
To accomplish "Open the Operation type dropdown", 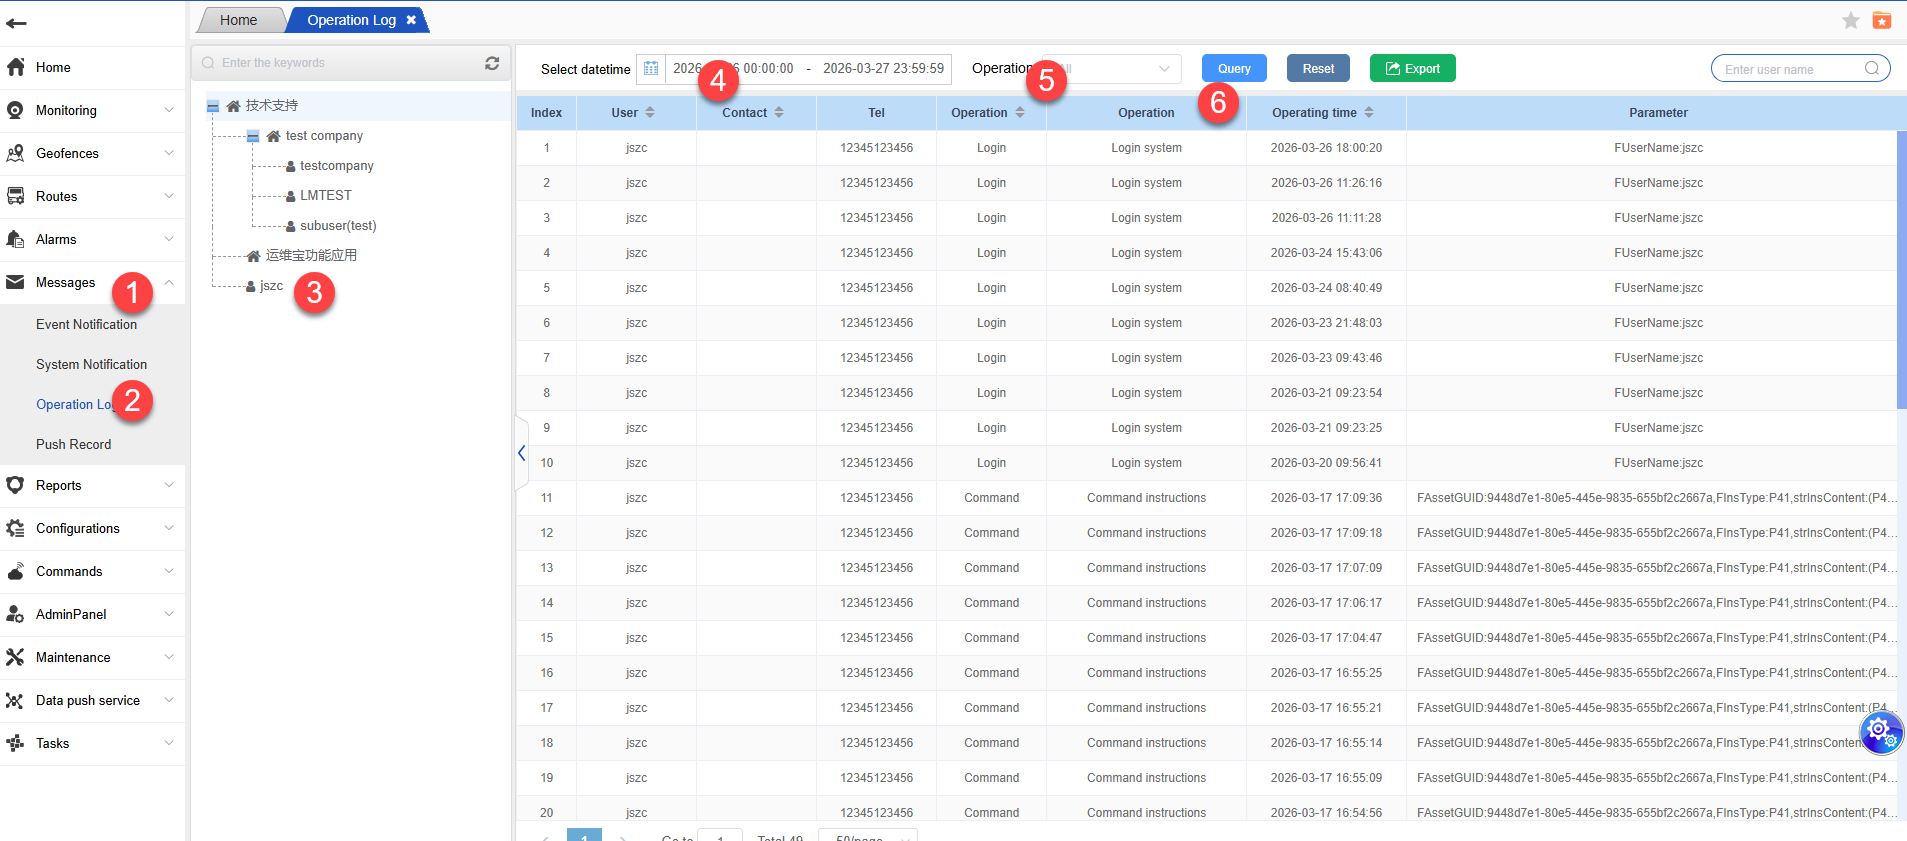I will [1112, 69].
